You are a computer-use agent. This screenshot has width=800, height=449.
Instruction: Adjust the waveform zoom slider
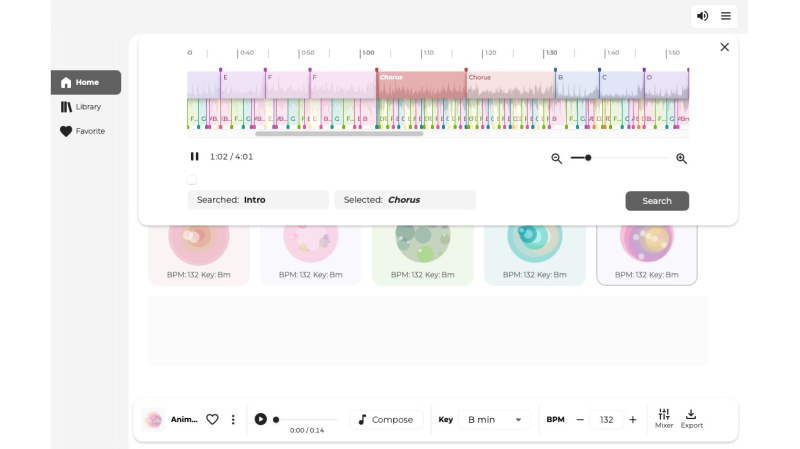click(x=588, y=158)
